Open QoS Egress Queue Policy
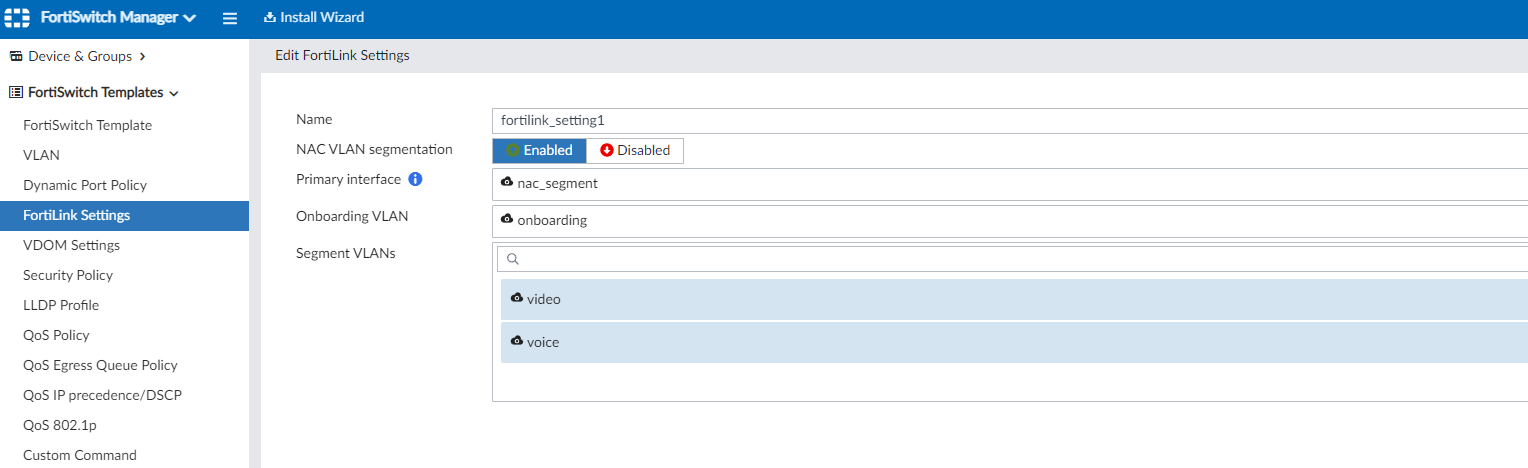This screenshot has height=468, width=1528. click(x=100, y=365)
